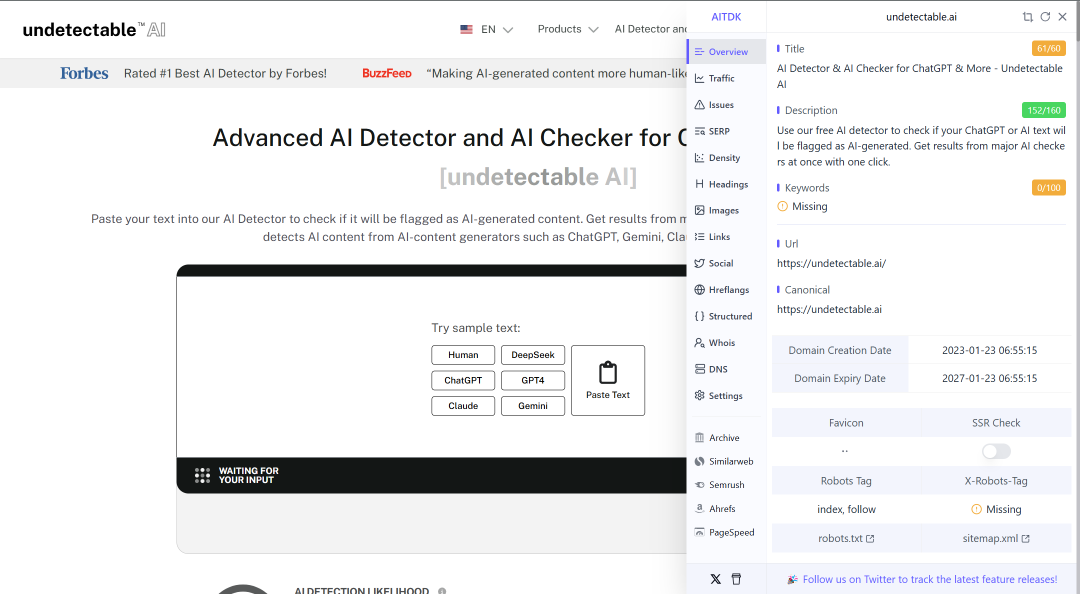Click the Keywords Missing warning
The image size is (1080, 594).
(x=802, y=206)
